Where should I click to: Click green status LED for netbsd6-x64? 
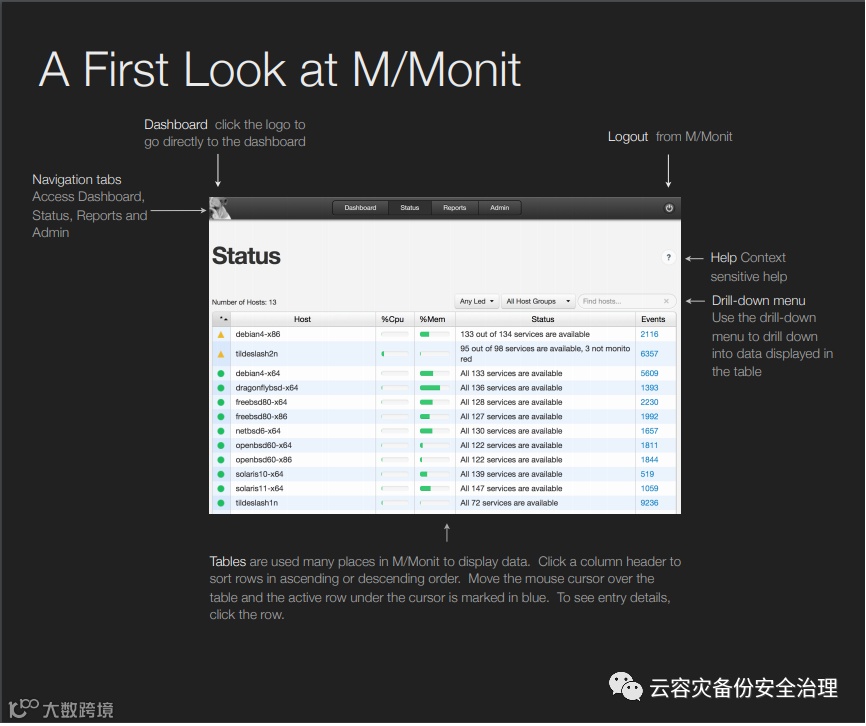coord(221,431)
